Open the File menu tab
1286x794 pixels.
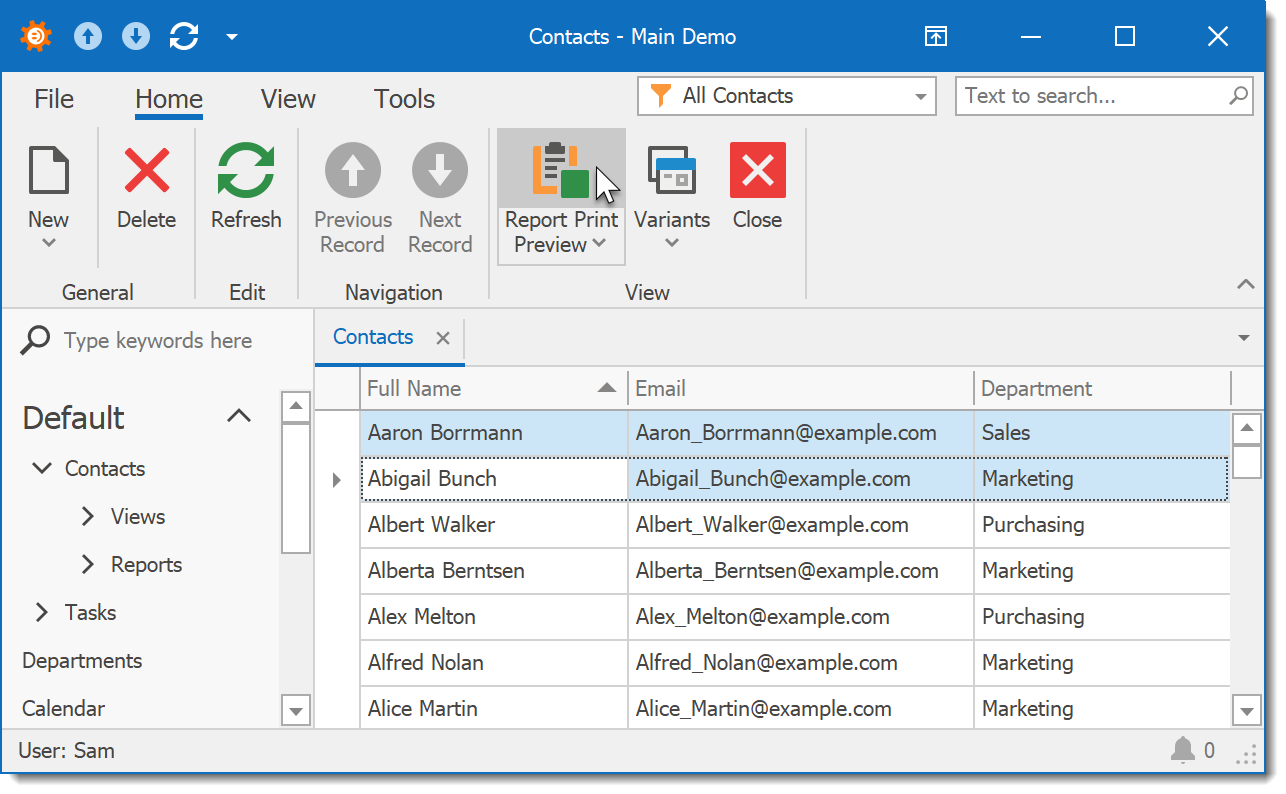[x=54, y=99]
